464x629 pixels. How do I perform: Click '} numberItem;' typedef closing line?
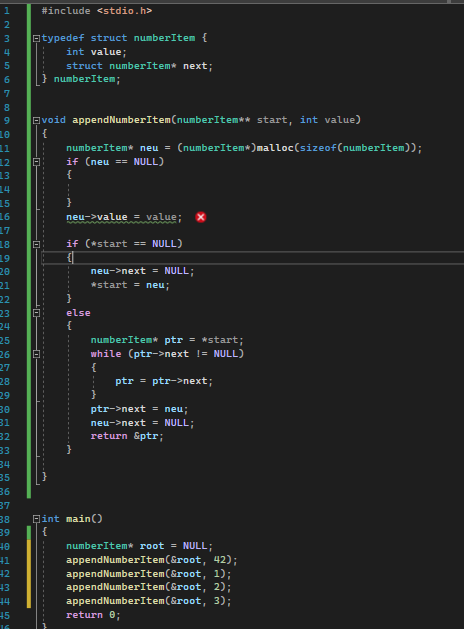[81, 79]
